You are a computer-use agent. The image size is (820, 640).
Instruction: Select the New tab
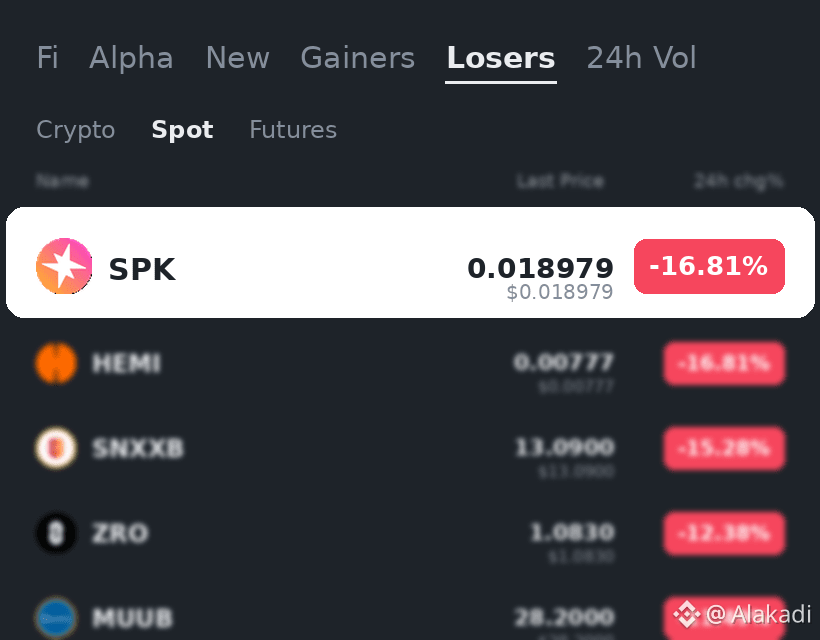coord(237,58)
